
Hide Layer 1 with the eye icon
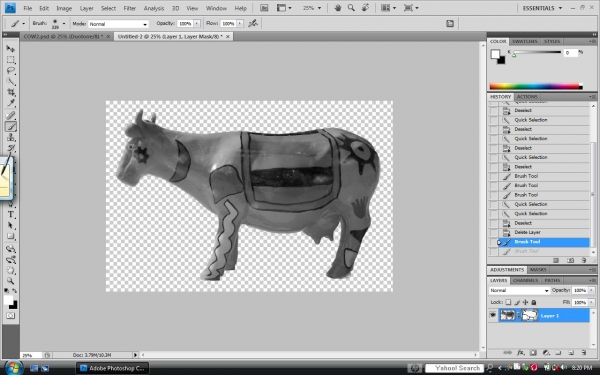point(492,315)
